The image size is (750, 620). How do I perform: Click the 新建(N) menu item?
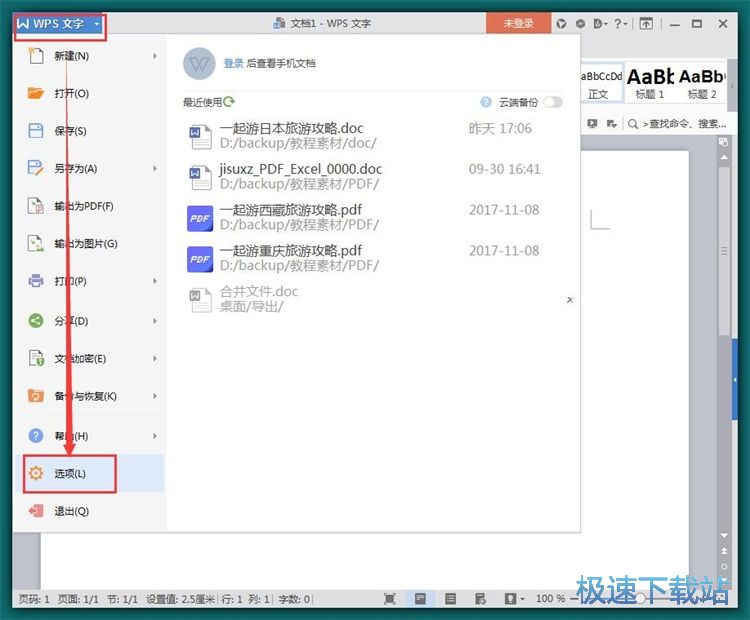(91, 56)
